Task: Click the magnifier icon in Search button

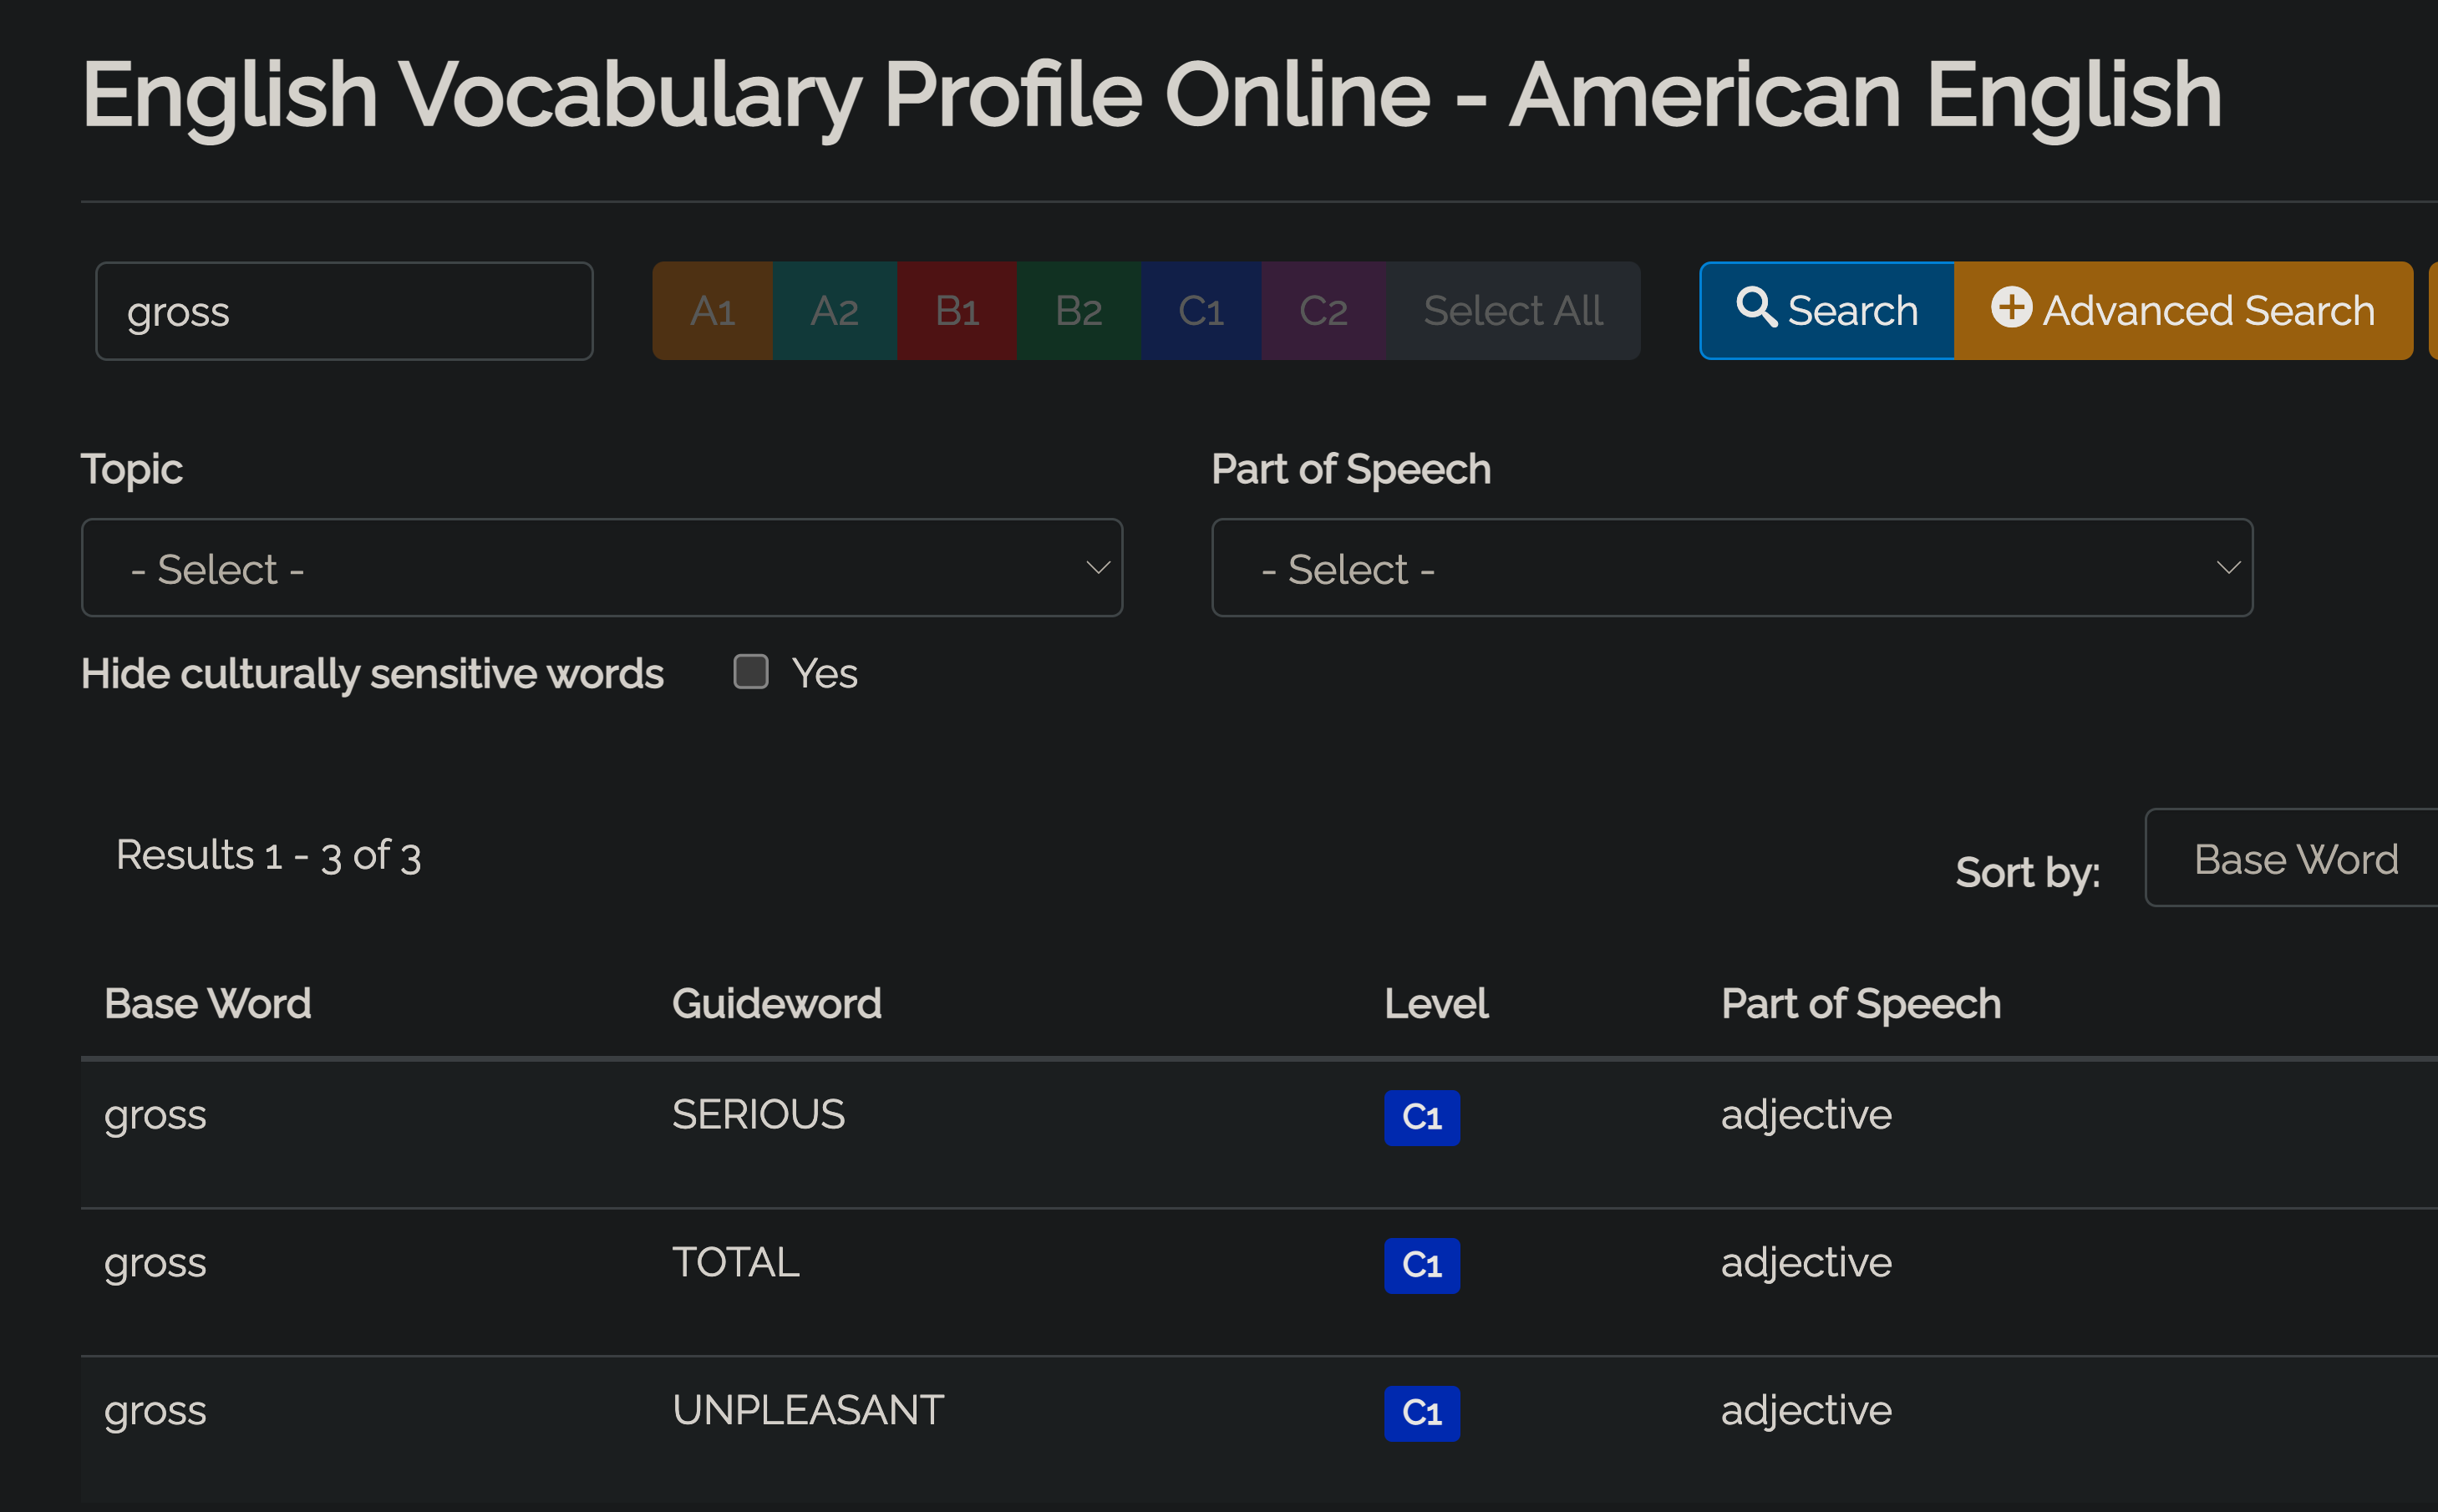Action: pos(1756,308)
